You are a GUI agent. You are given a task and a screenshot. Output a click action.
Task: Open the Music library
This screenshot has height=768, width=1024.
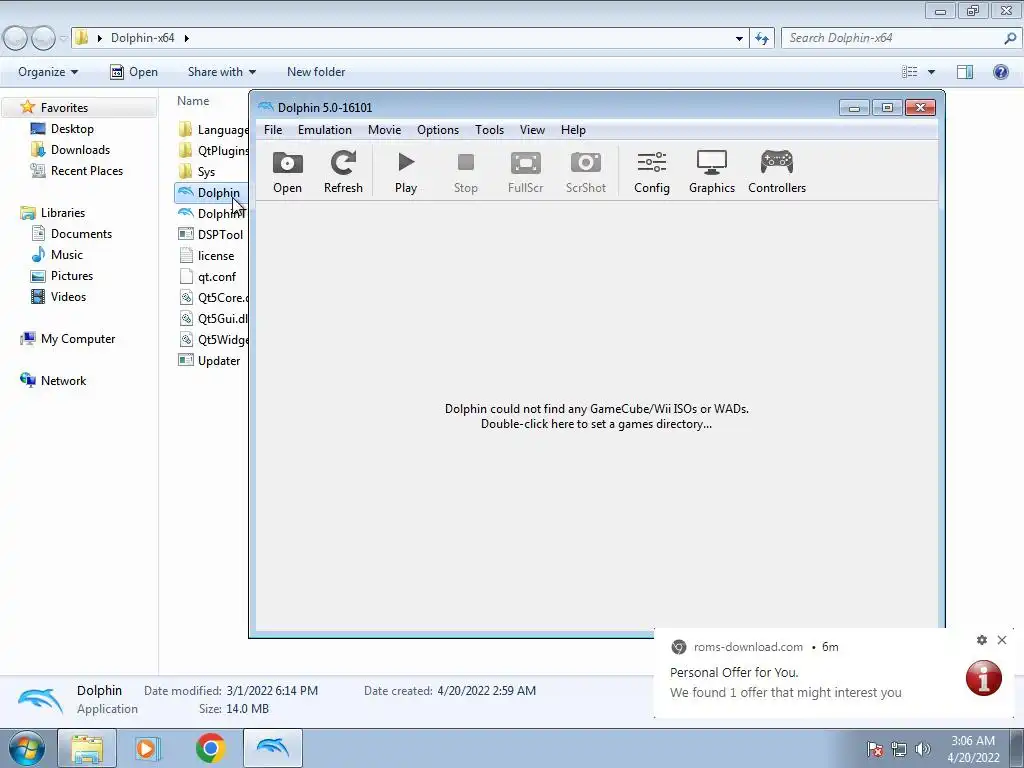pyautogui.click(x=57, y=255)
